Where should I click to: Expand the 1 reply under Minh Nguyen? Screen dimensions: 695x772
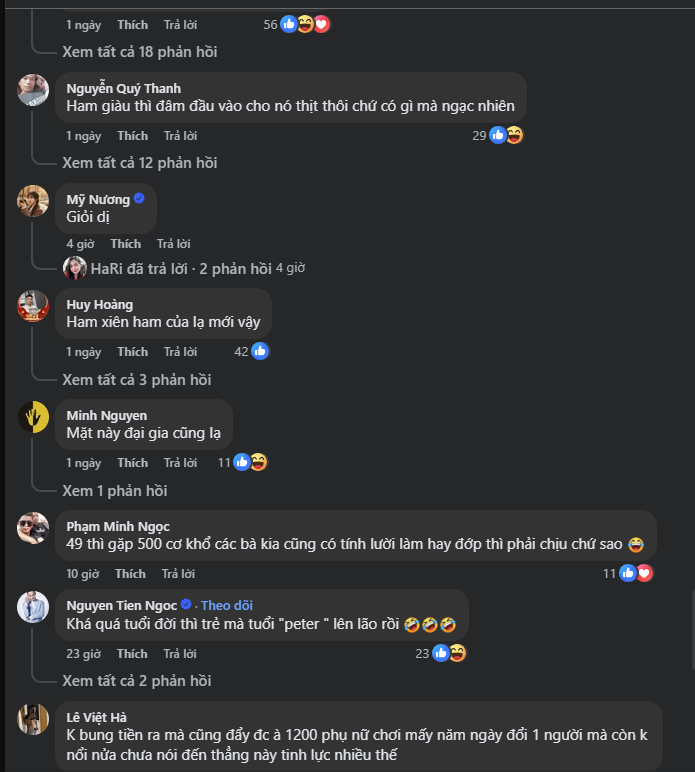[114, 490]
